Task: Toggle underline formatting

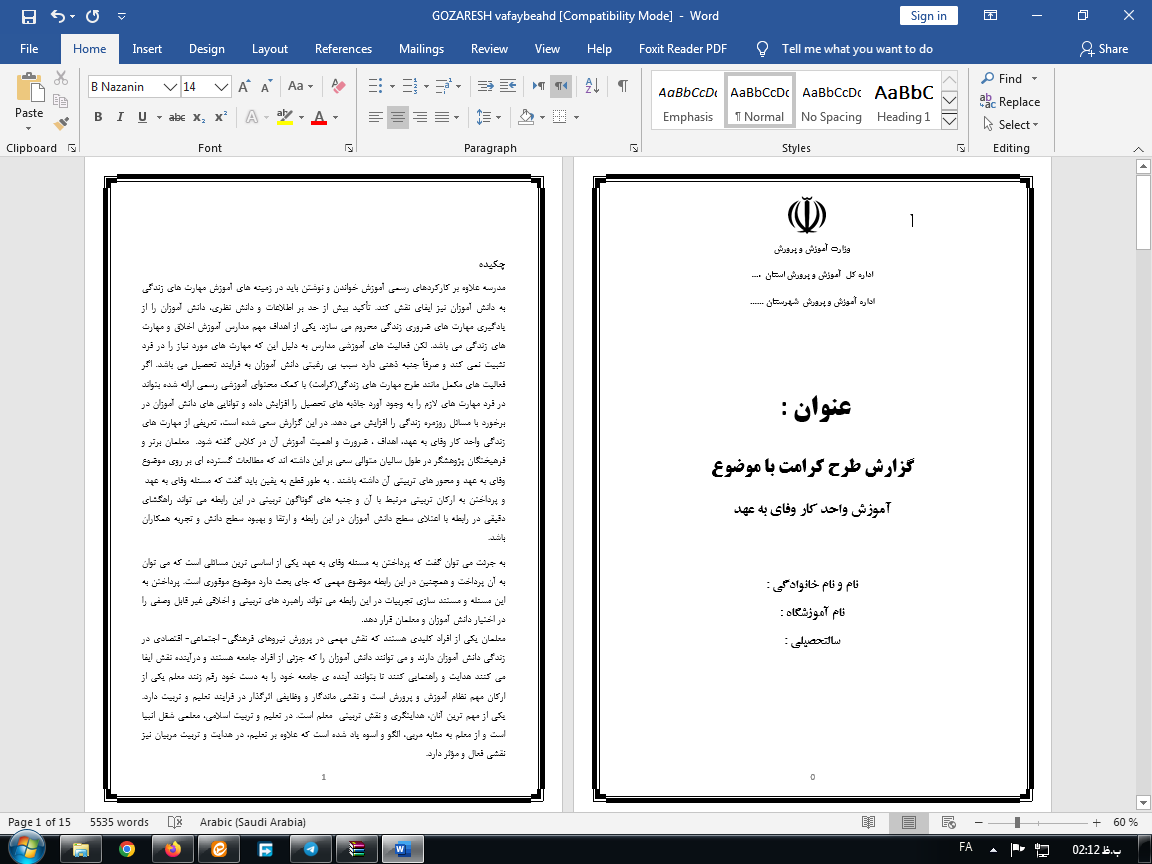Action: (x=142, y=117)
